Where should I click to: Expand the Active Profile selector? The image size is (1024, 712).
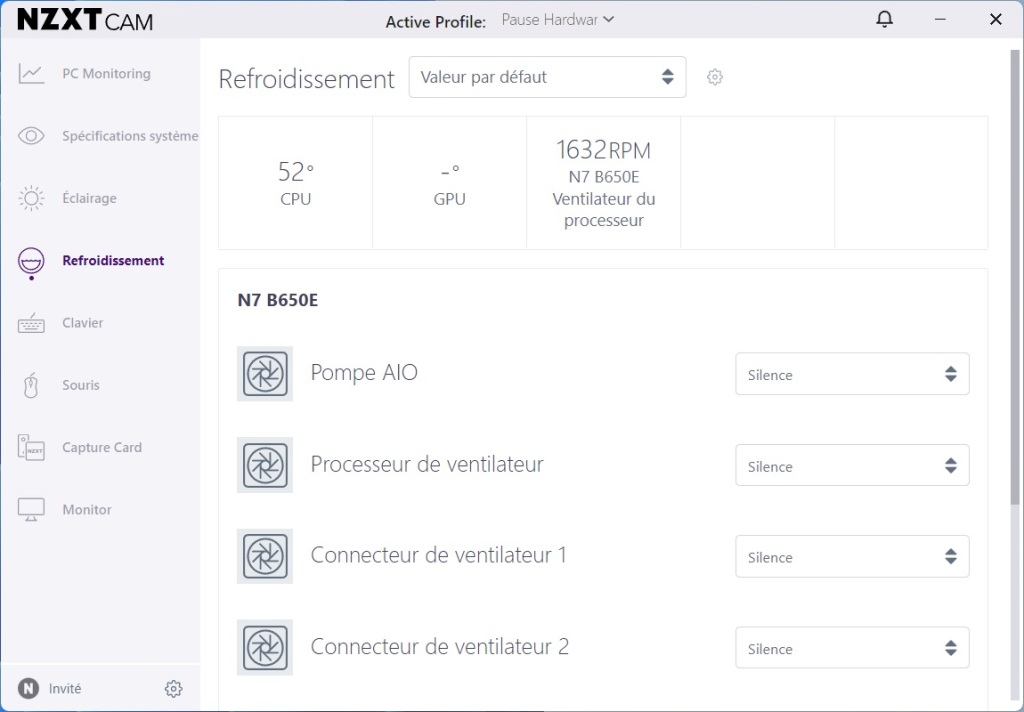(x=557, y=20)
